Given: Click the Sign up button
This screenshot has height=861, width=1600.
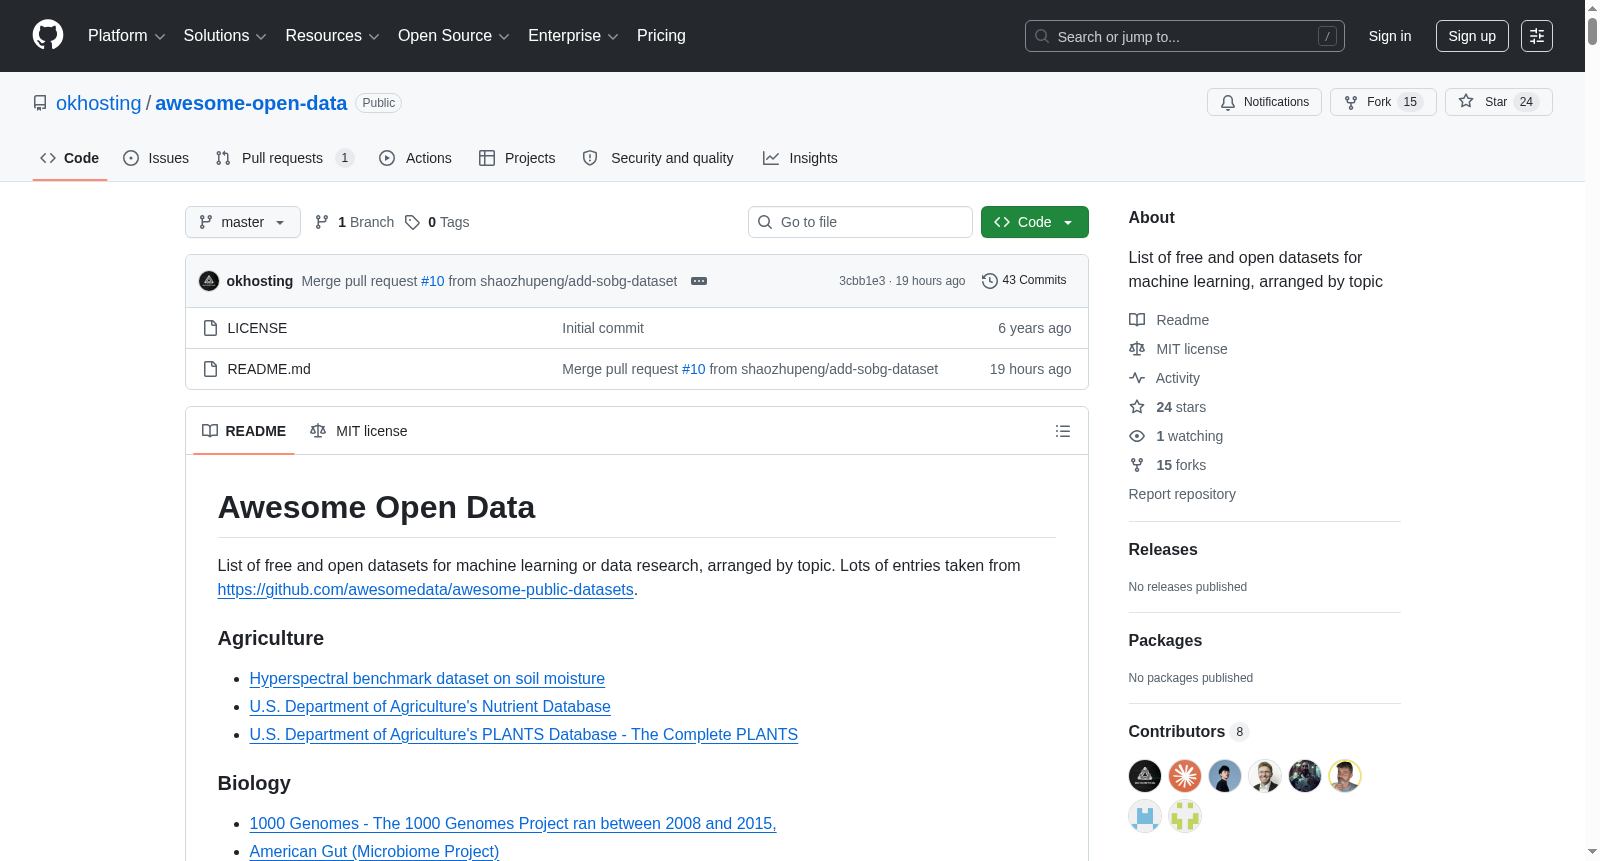Looking at the screenshot, I should pos(1472,36).
